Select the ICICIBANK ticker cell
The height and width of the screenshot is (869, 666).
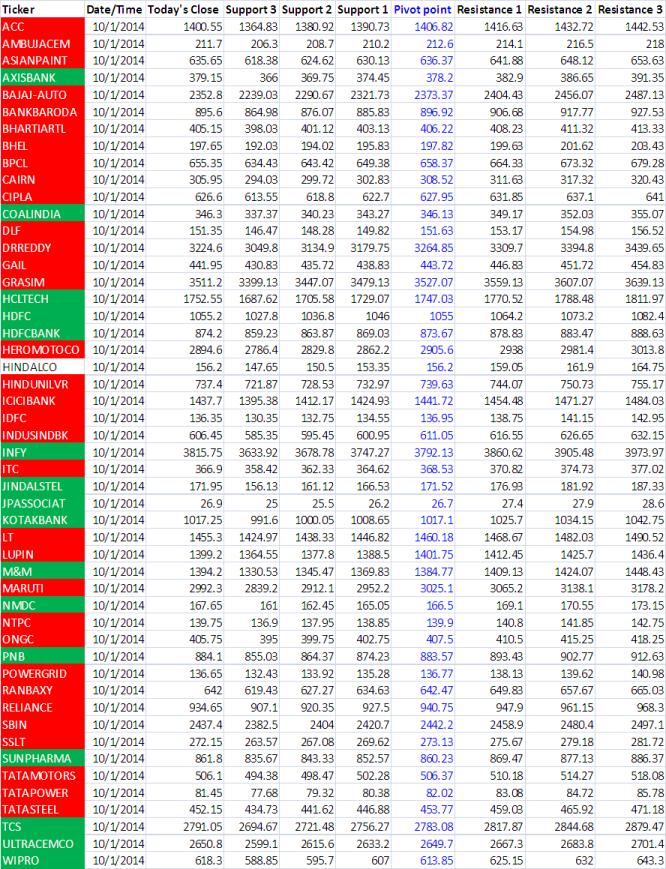point(43,401)
